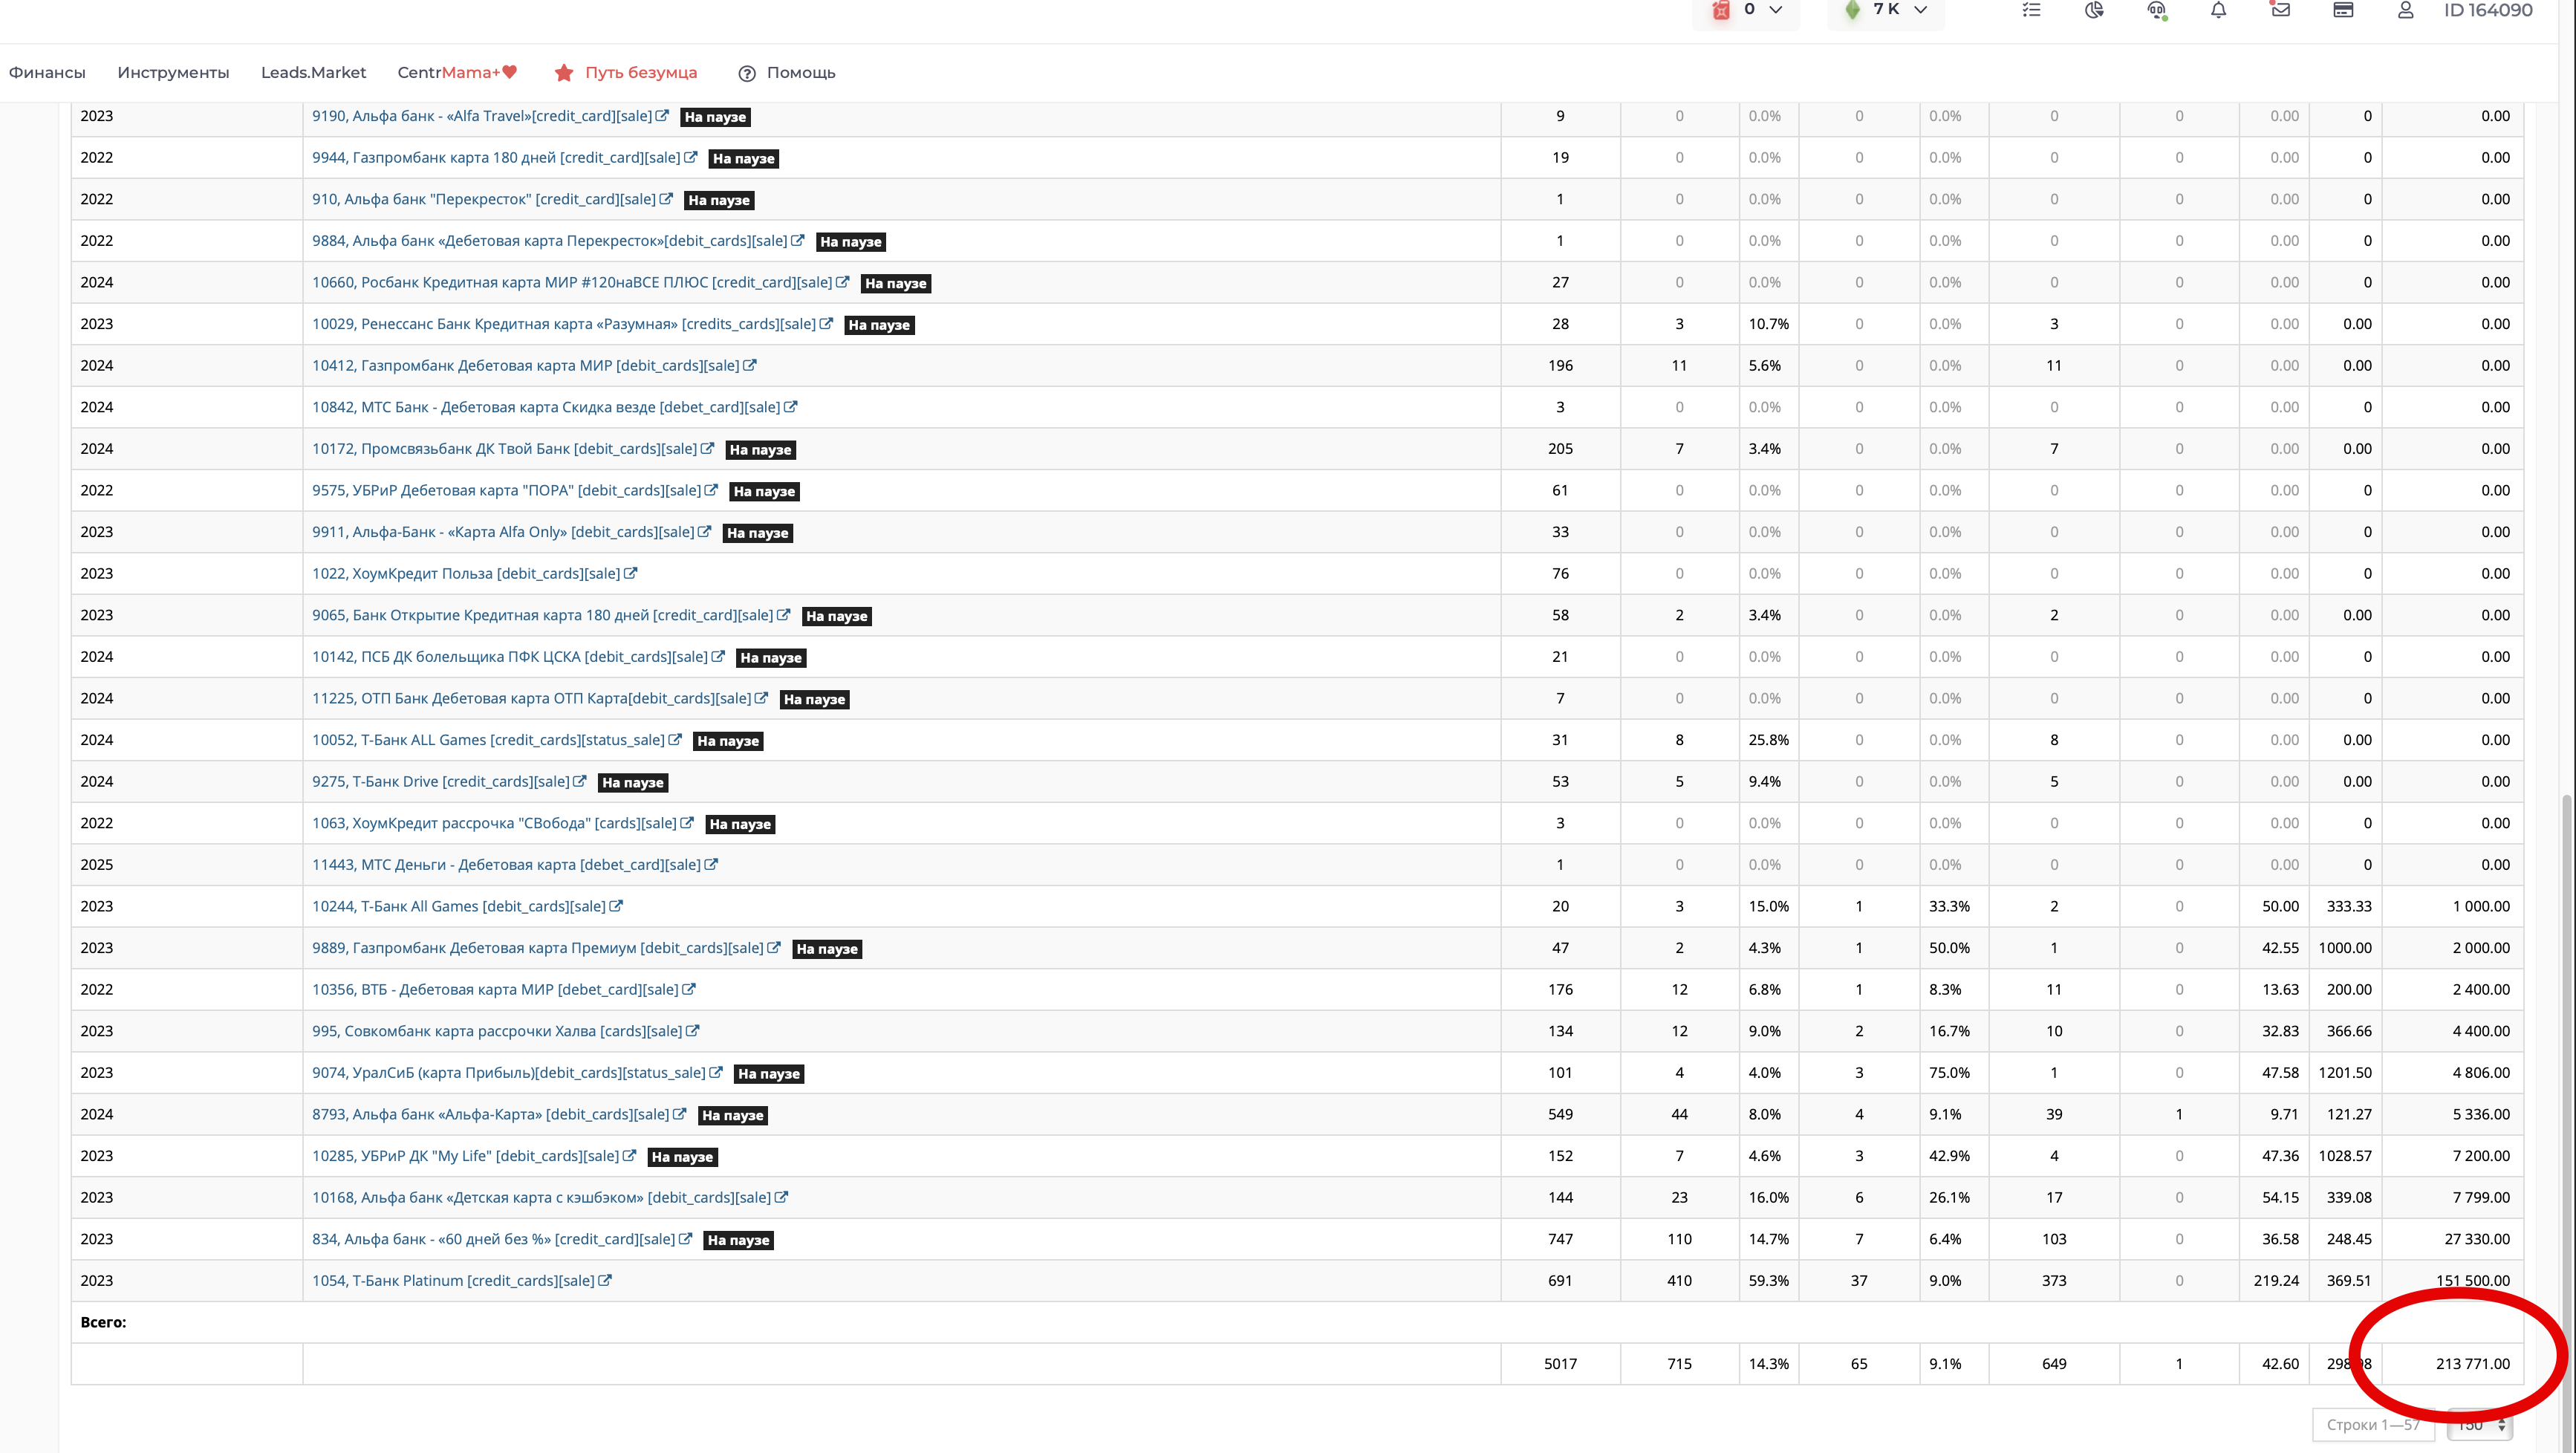
Task: Click the ID 164090 account label
Action: tap(2488, 10)
